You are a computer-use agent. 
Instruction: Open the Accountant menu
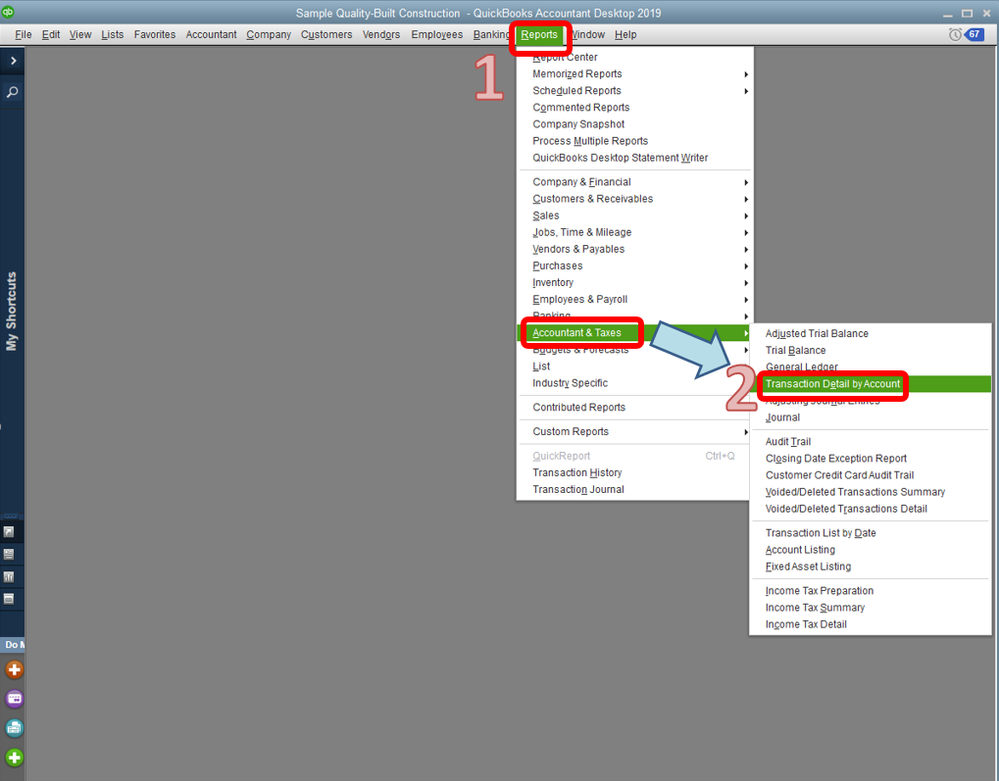tap(211, 34)
